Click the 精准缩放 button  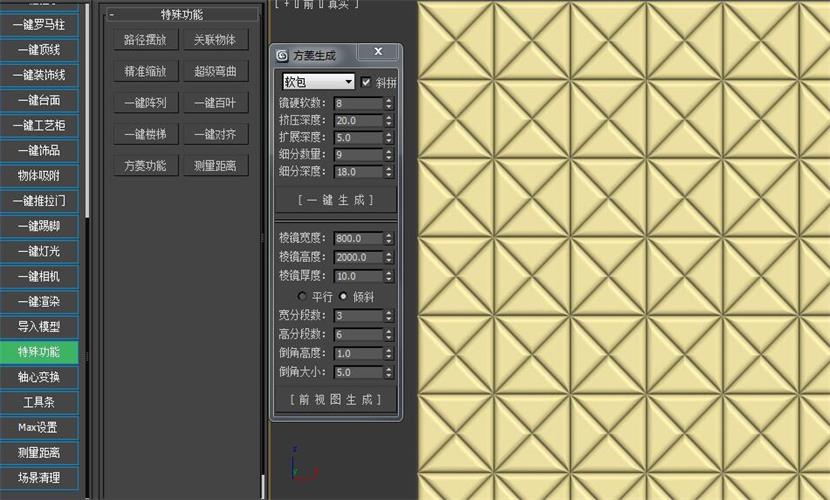pos(145,71)
